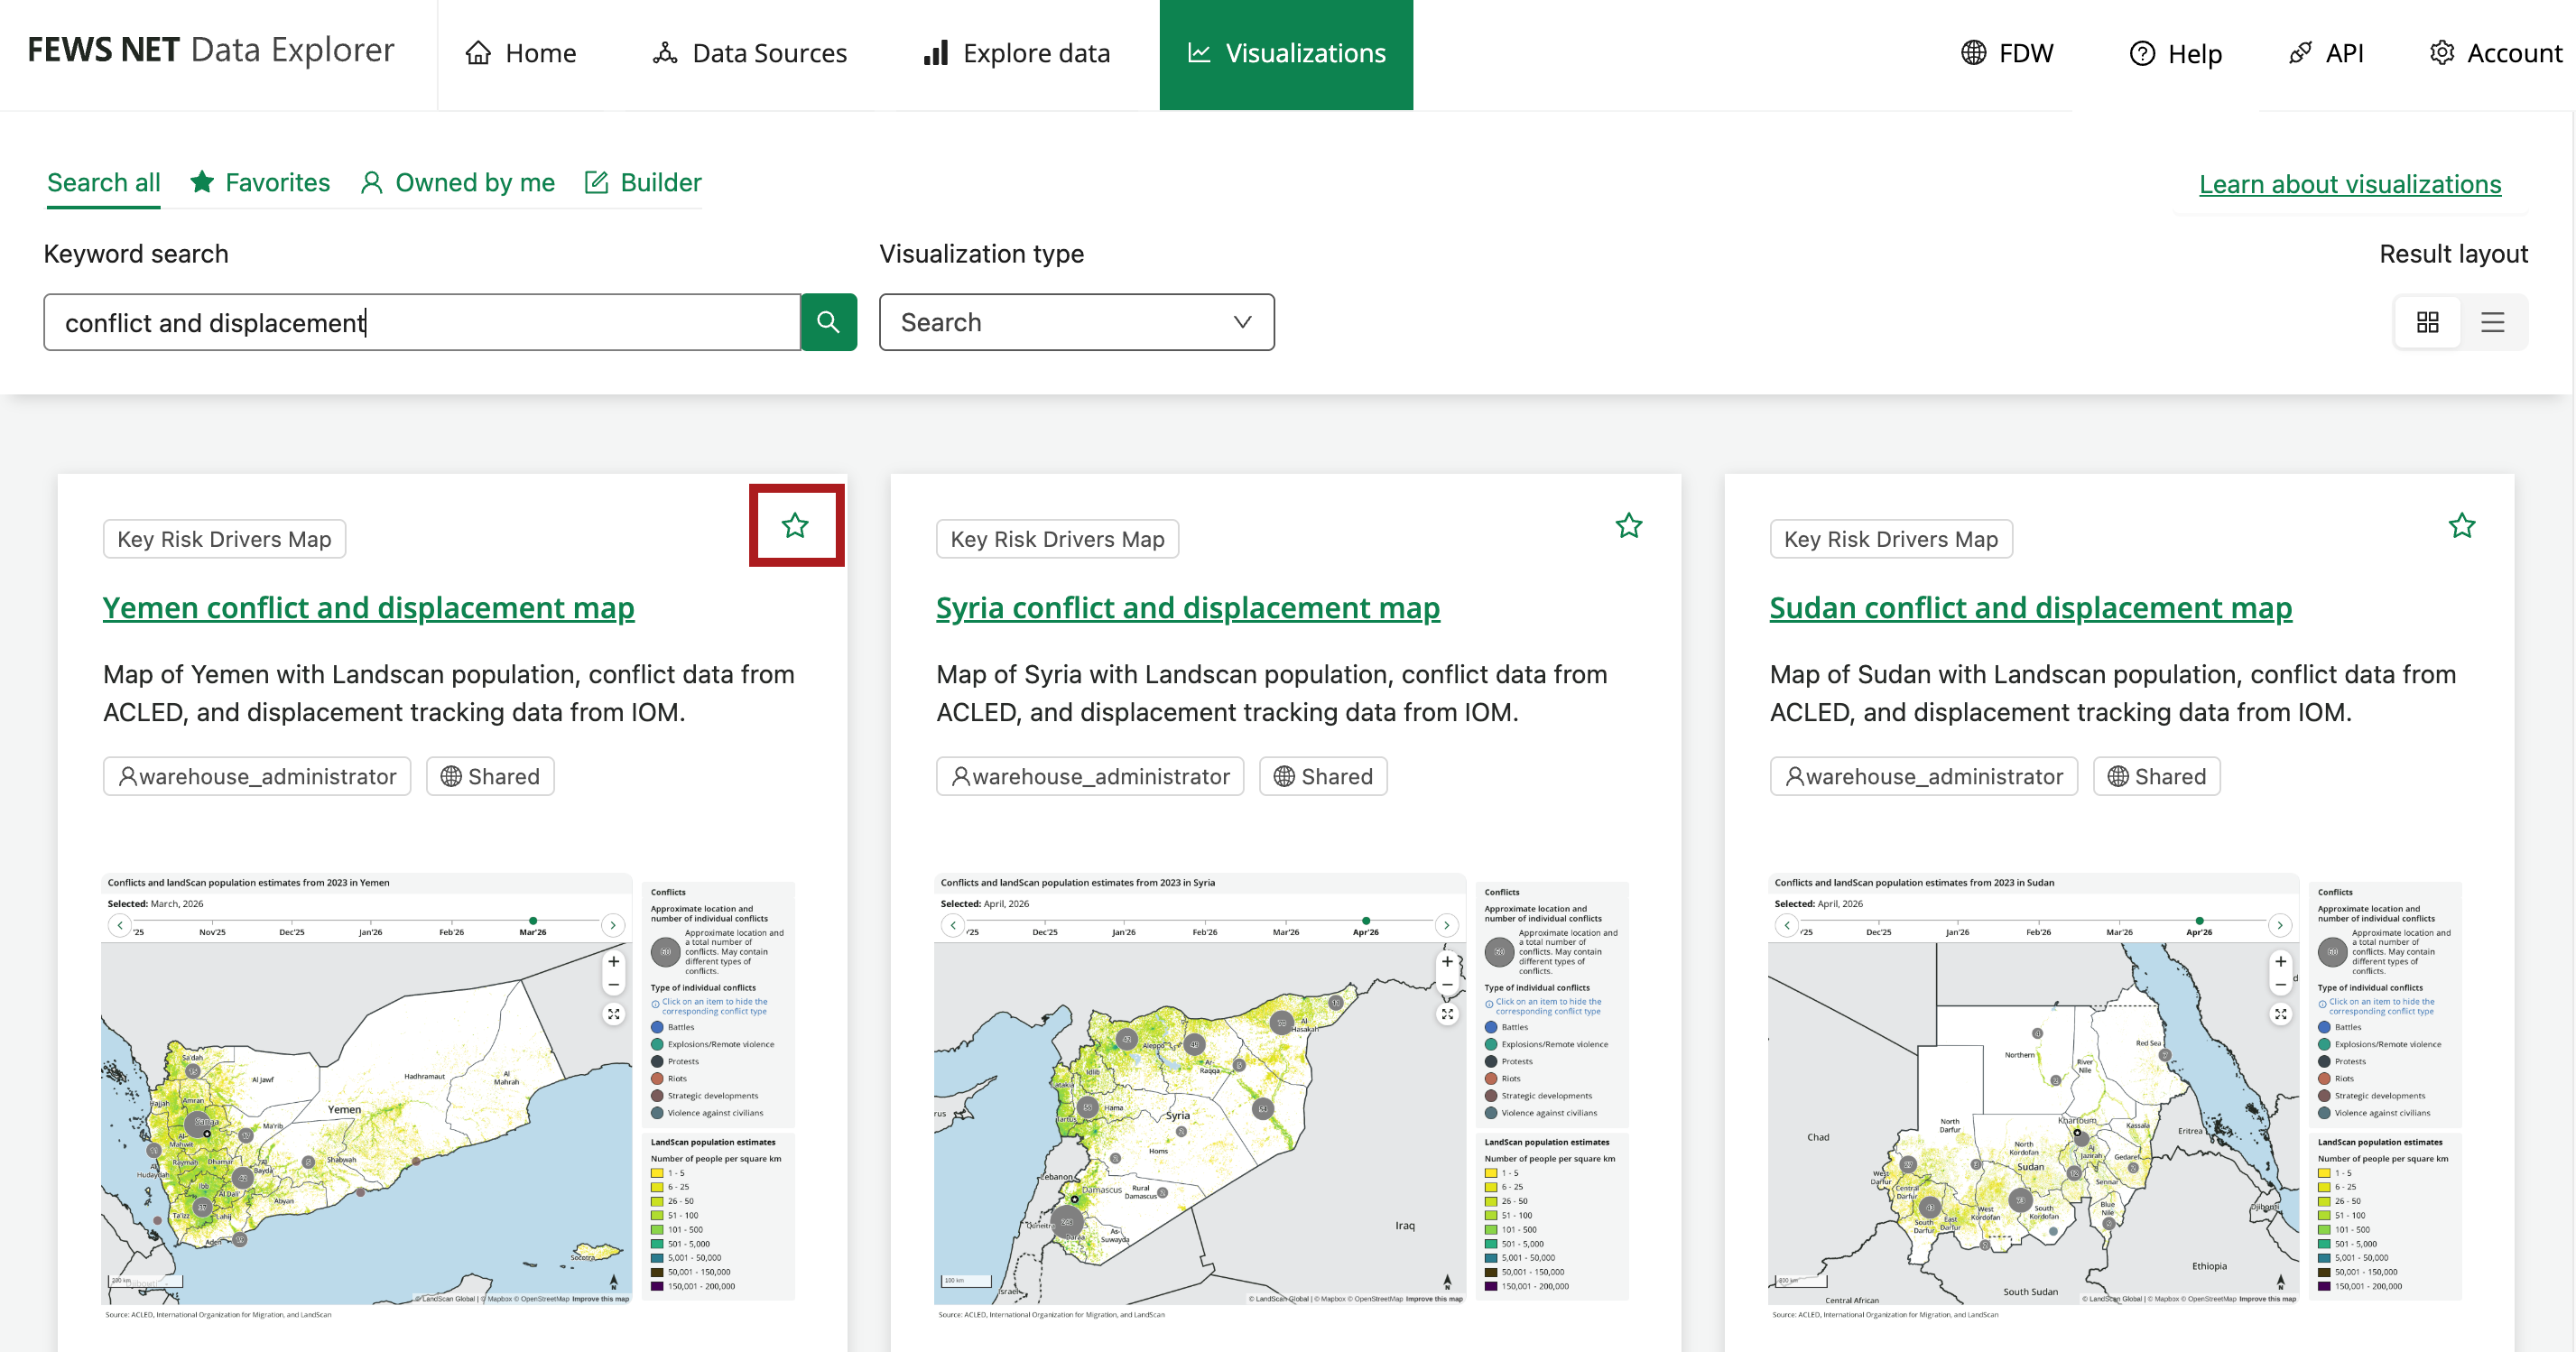The image size is (2576, 1352).
Task: Zoom in on the Syria map
Action: pos(1447,961)
